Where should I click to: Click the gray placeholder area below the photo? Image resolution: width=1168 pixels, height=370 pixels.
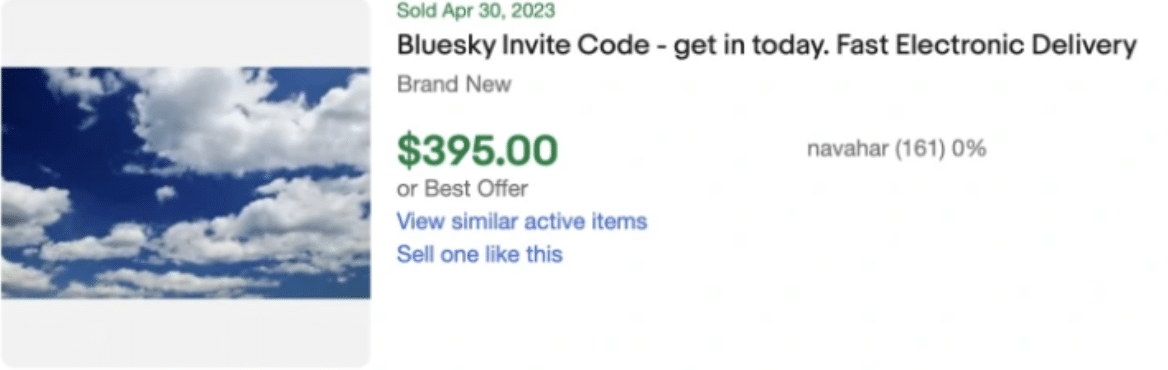tap(185, 333)
